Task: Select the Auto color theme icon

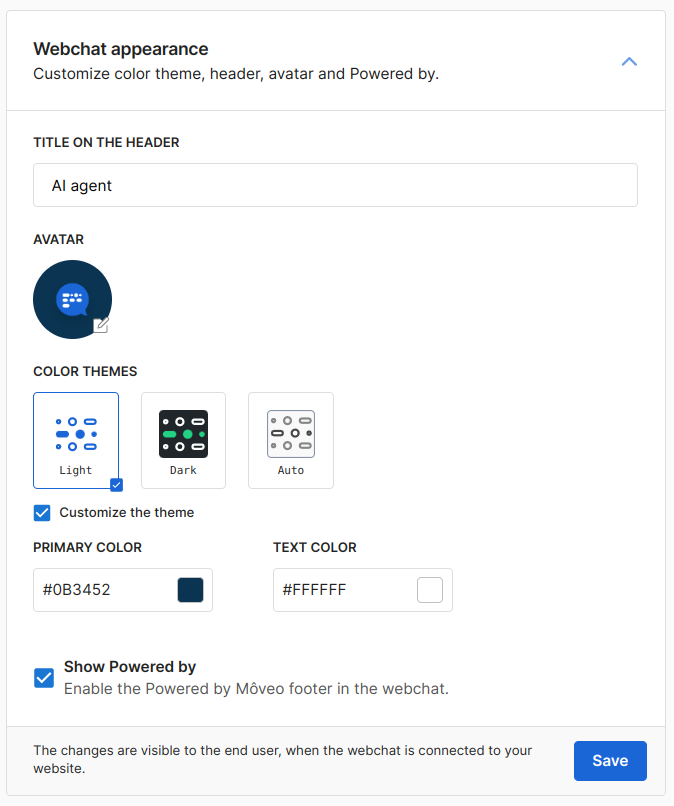Action: (x=291, y=433)
